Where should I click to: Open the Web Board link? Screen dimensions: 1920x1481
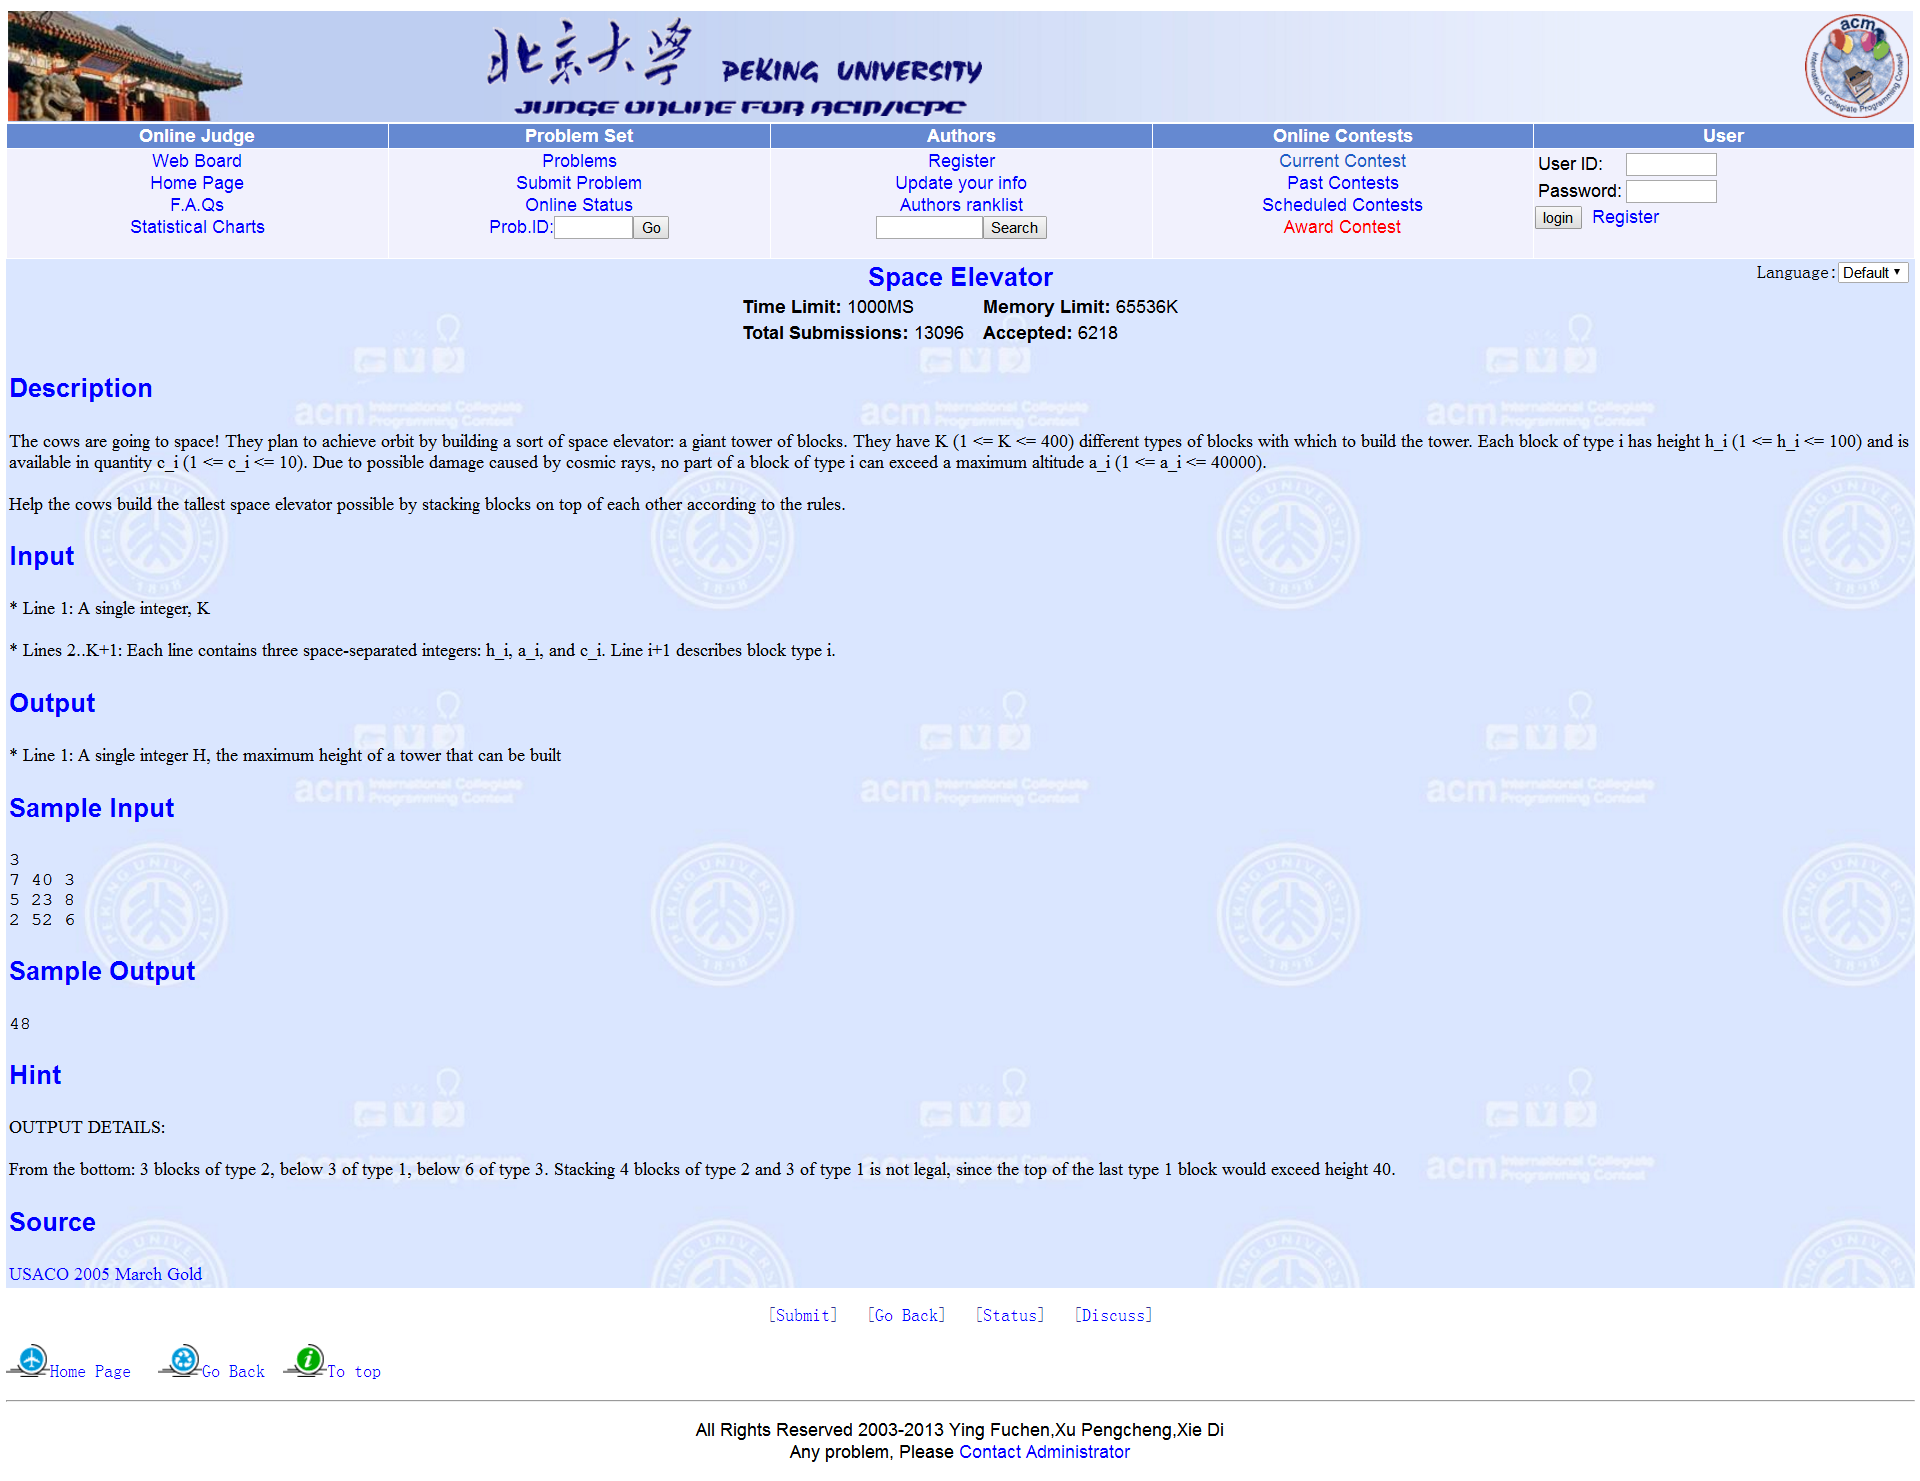pos(197,161)
